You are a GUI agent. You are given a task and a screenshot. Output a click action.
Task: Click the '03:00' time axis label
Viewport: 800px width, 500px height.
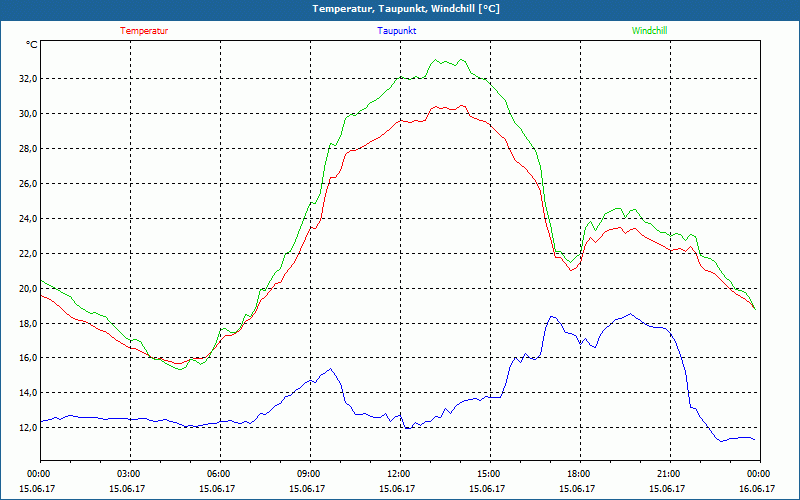click(x=130, y=474)
